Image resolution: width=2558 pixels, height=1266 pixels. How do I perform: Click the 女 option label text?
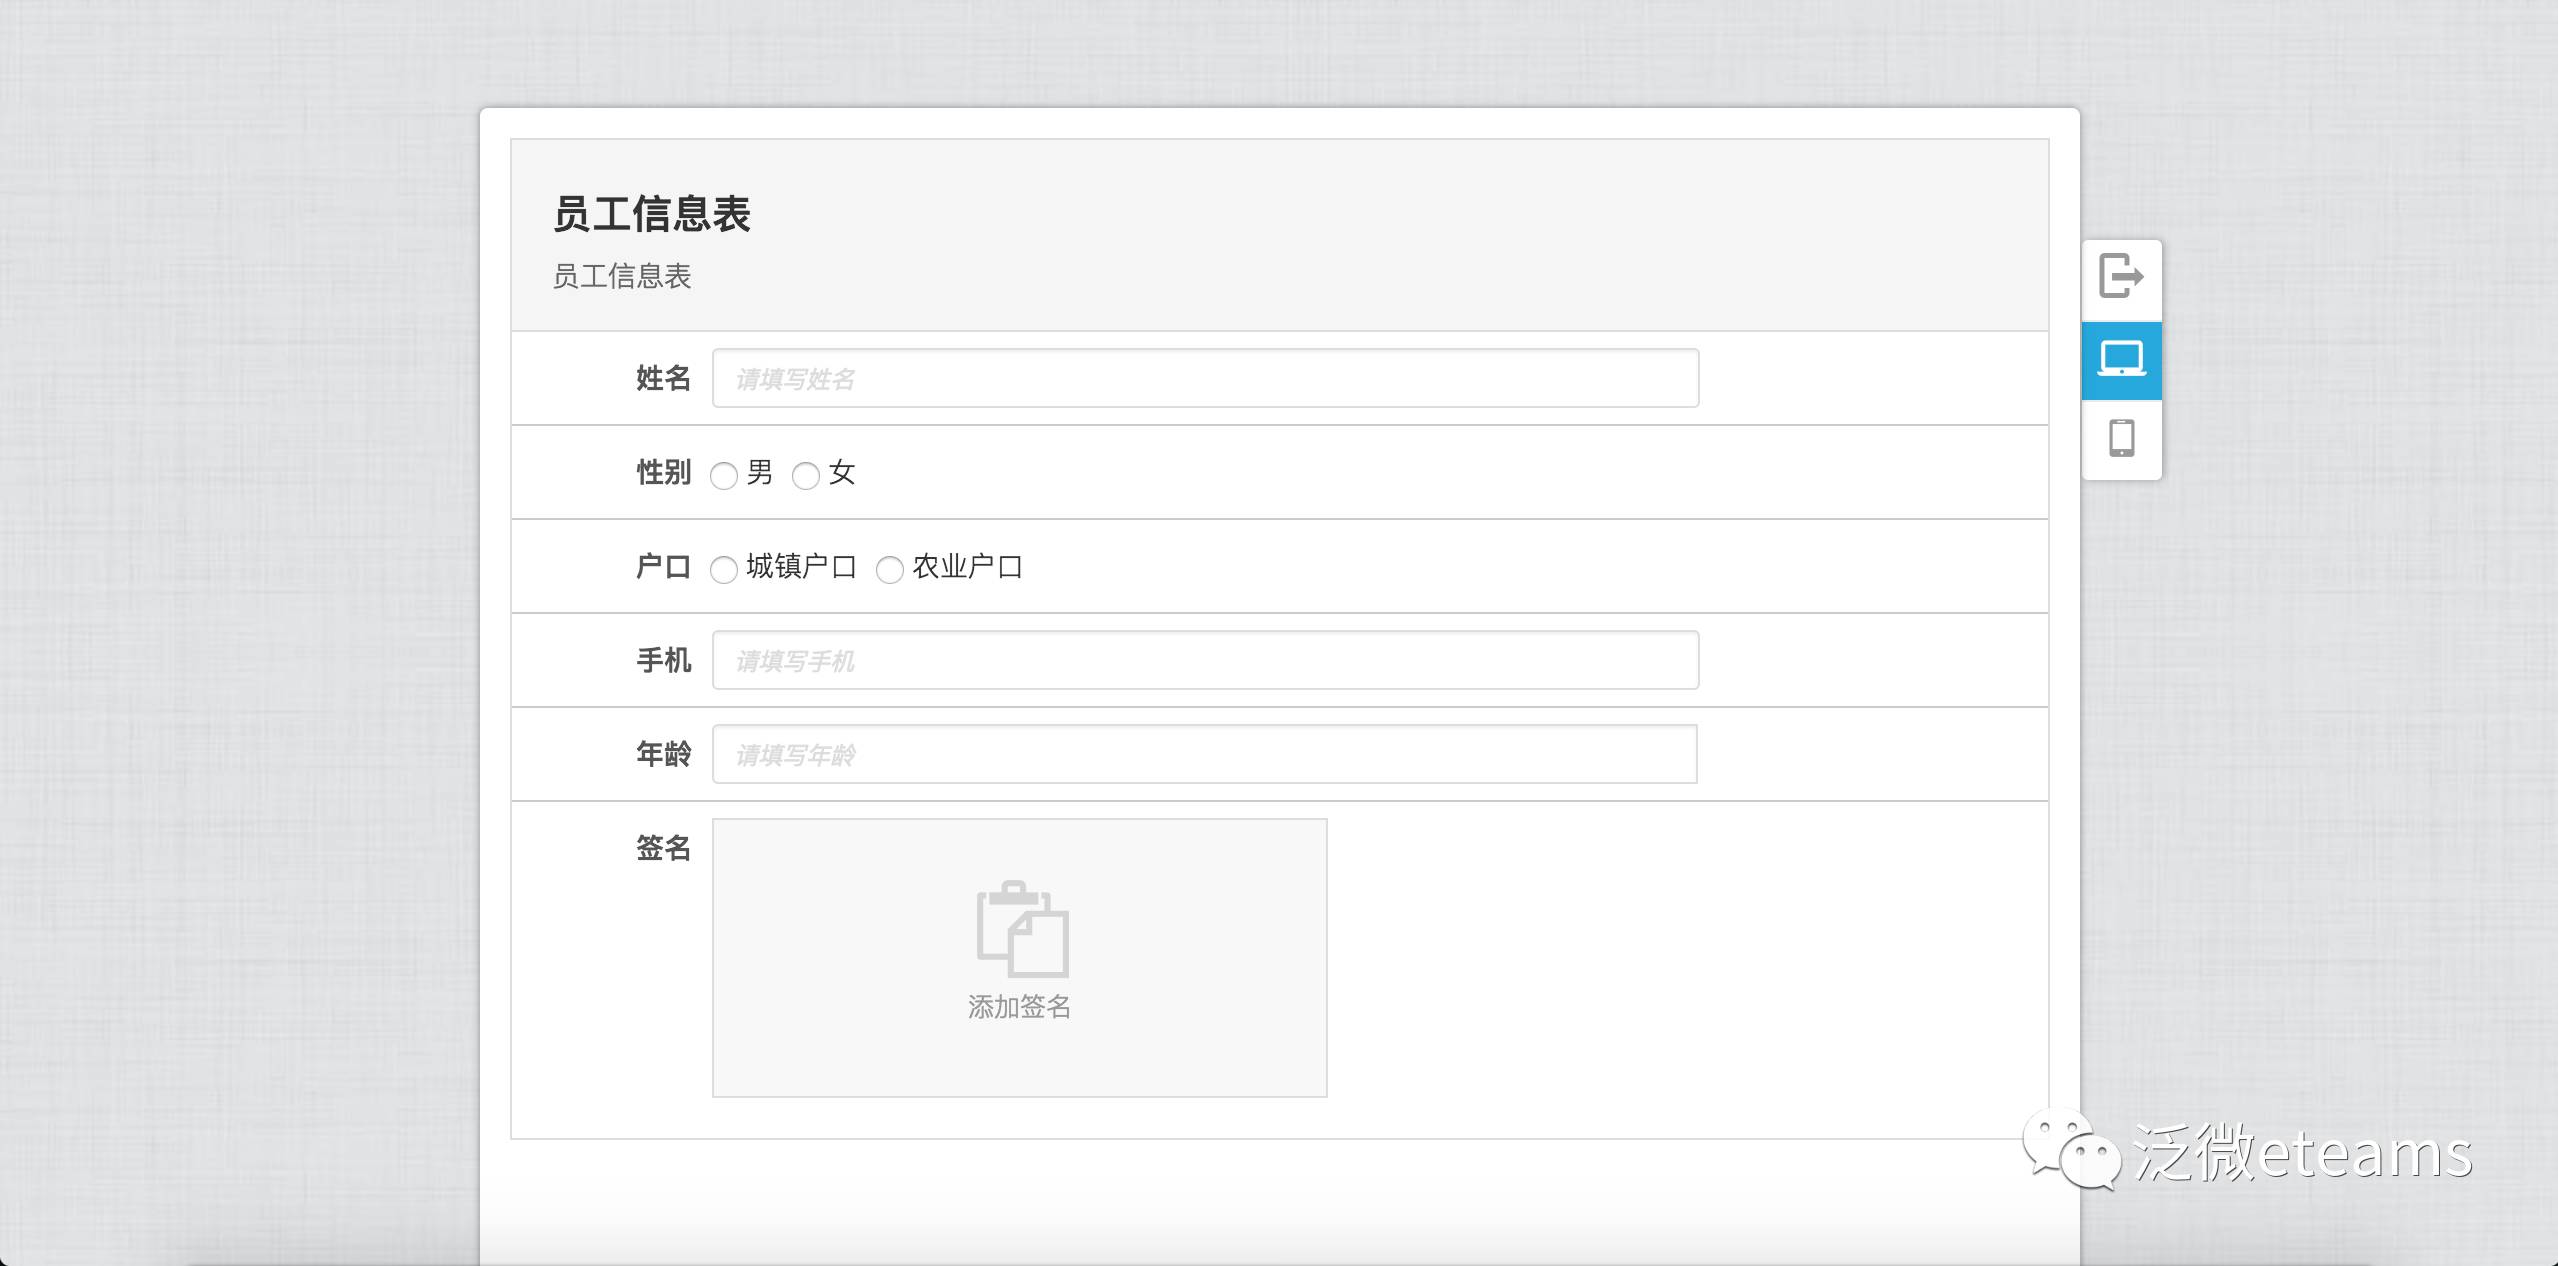click(842, 472)
